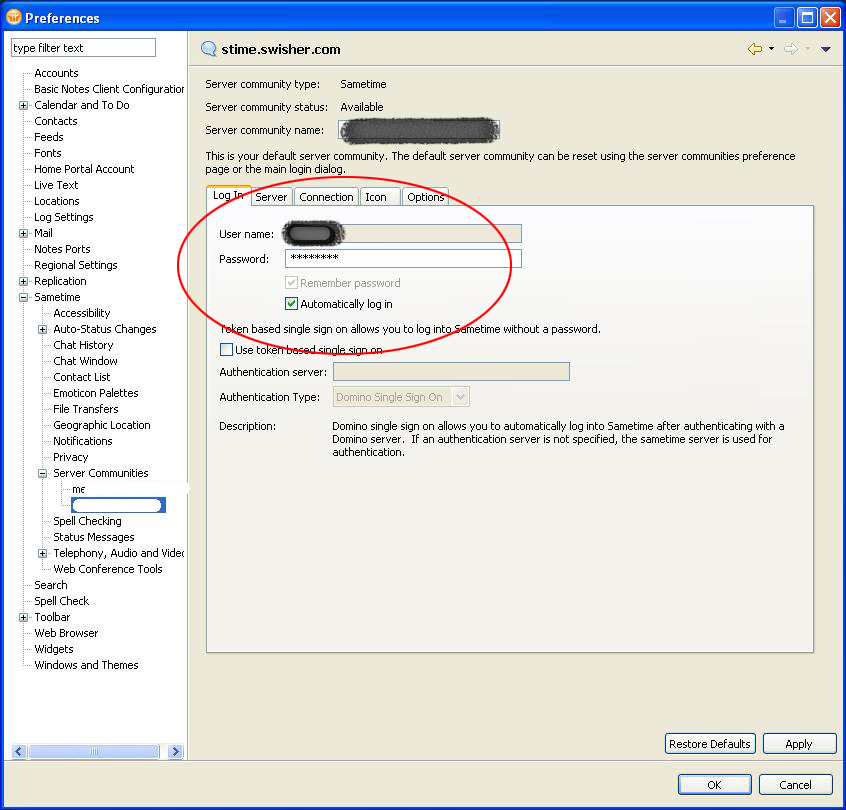Select Spell Checking under Sametime
The width and height of the screenshot is (846, 810).
tap(87, 521)
